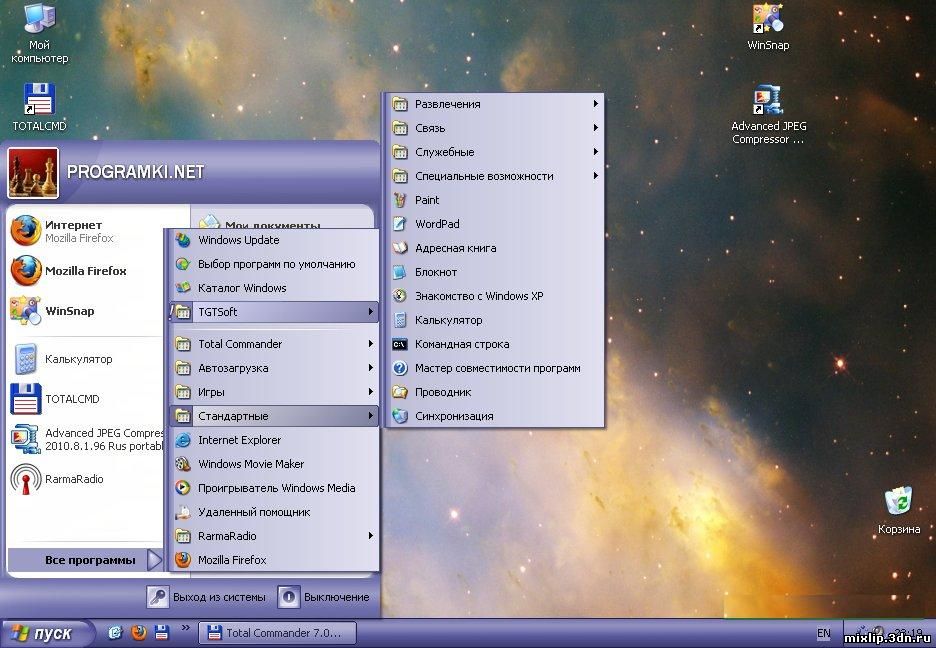Open Все программы menu

pyautogui.click(x=85, y=560)
